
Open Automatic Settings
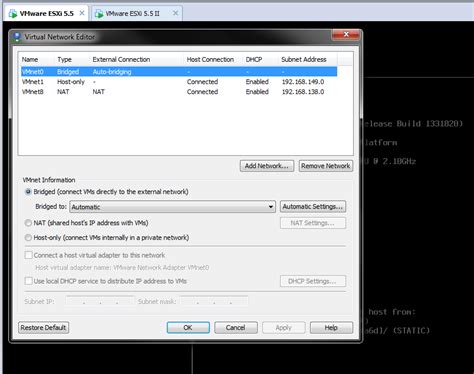[313, 207]
